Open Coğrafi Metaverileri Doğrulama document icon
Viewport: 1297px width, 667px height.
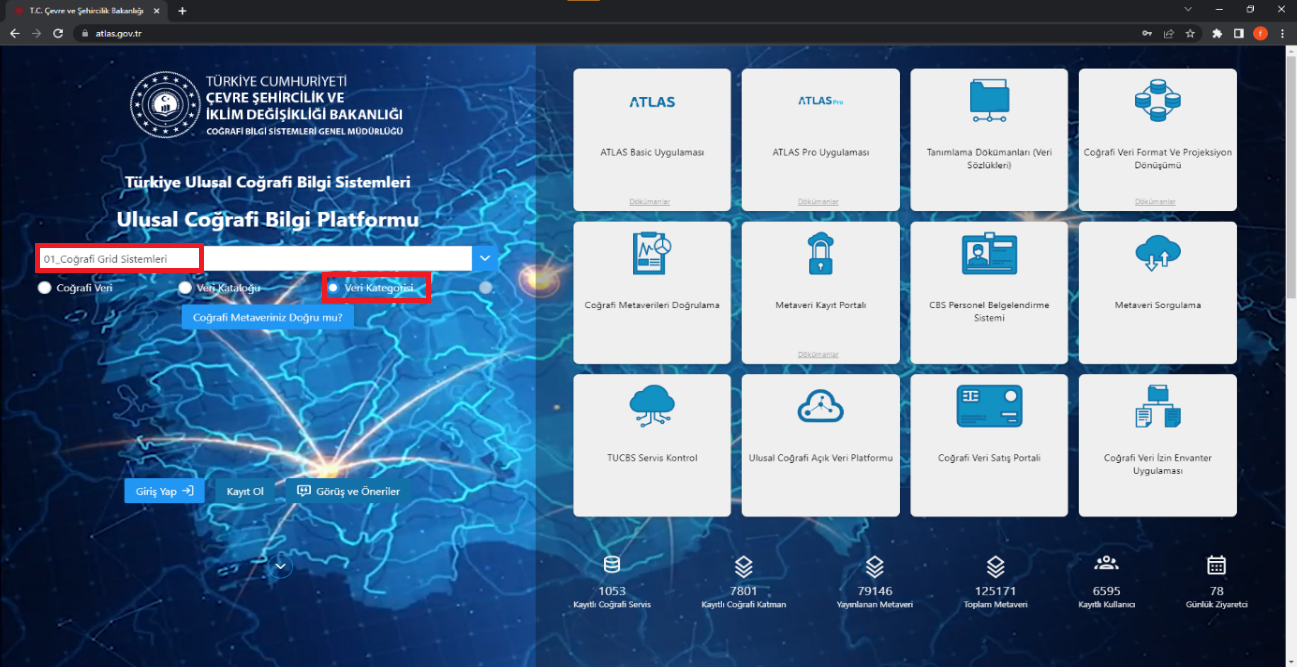652,254
